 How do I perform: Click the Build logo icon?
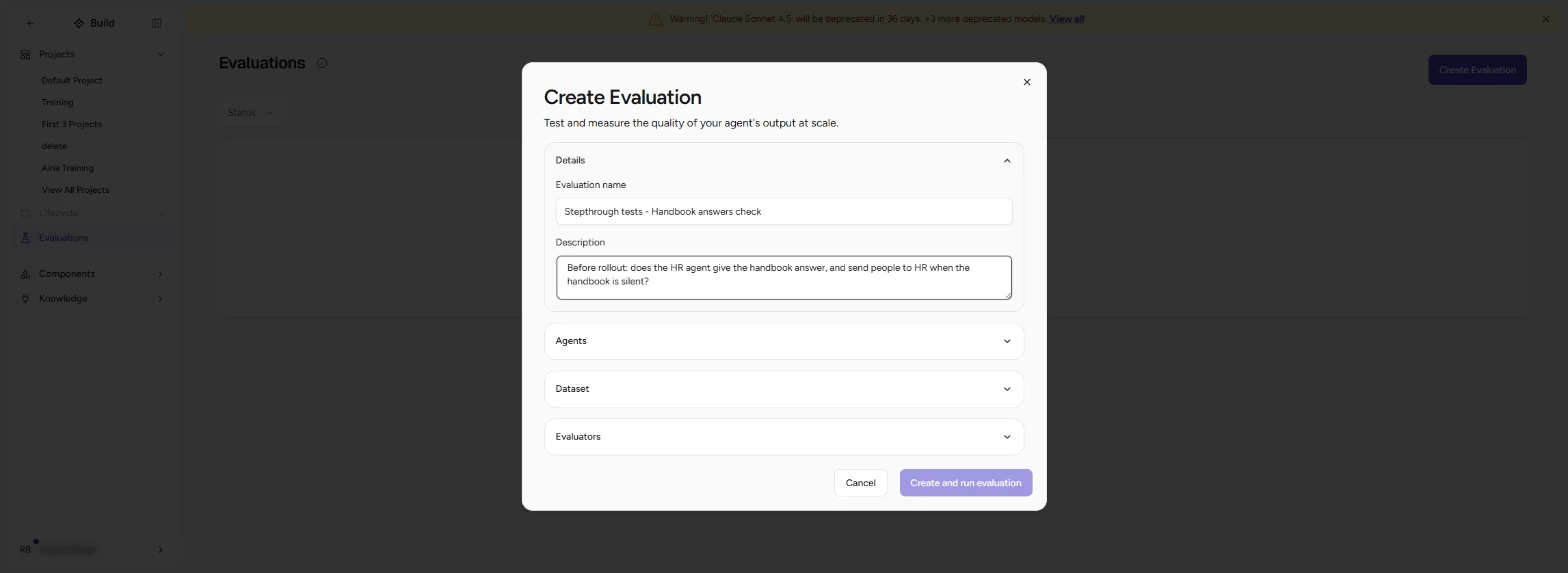coord(79,23)
